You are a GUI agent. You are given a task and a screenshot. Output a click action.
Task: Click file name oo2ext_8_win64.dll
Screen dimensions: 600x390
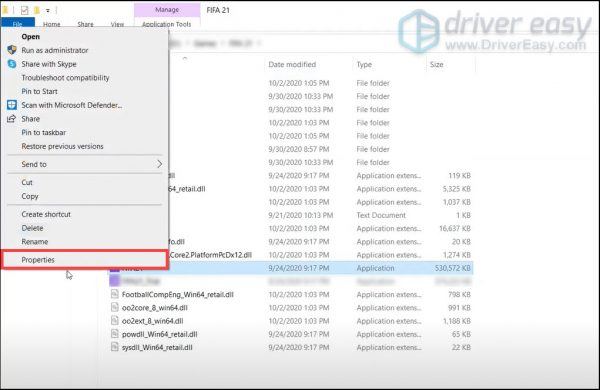click(x=152, y=321)
